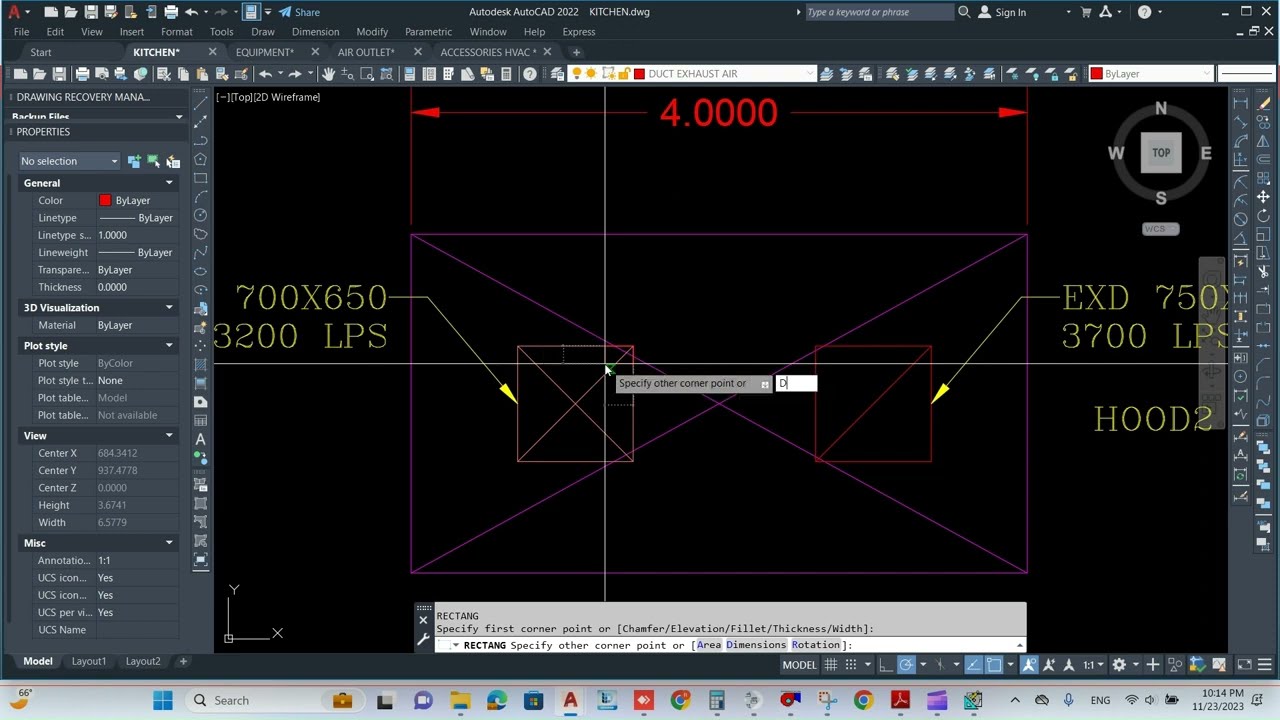
Task: Click the command line wrench customize icon
Action: point(423,640)
